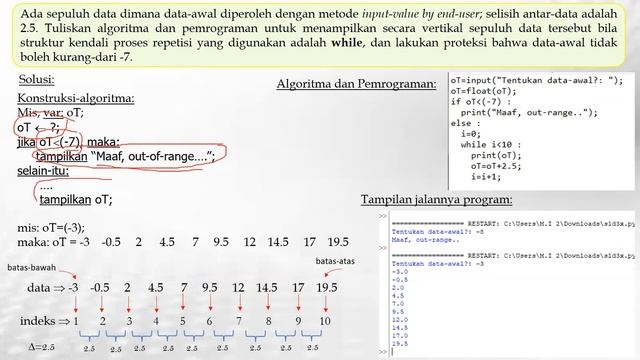
Task: Select the code line "print(oT);"
Action: 496,156
